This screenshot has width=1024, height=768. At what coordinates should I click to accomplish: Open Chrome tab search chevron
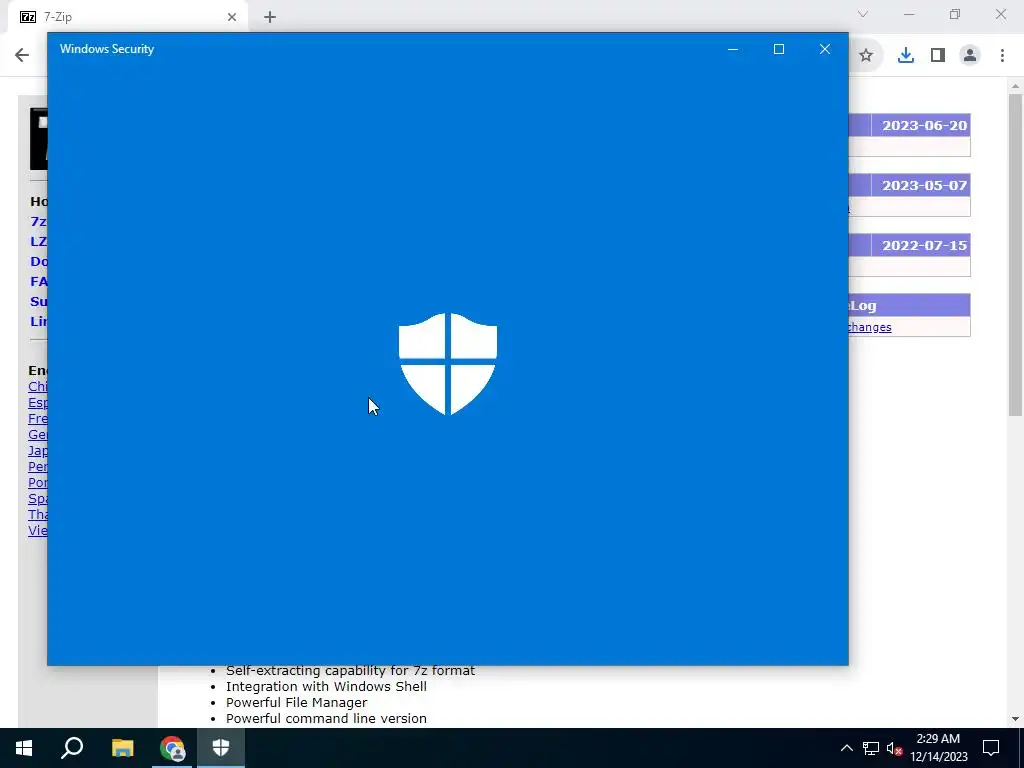[863, 14]
